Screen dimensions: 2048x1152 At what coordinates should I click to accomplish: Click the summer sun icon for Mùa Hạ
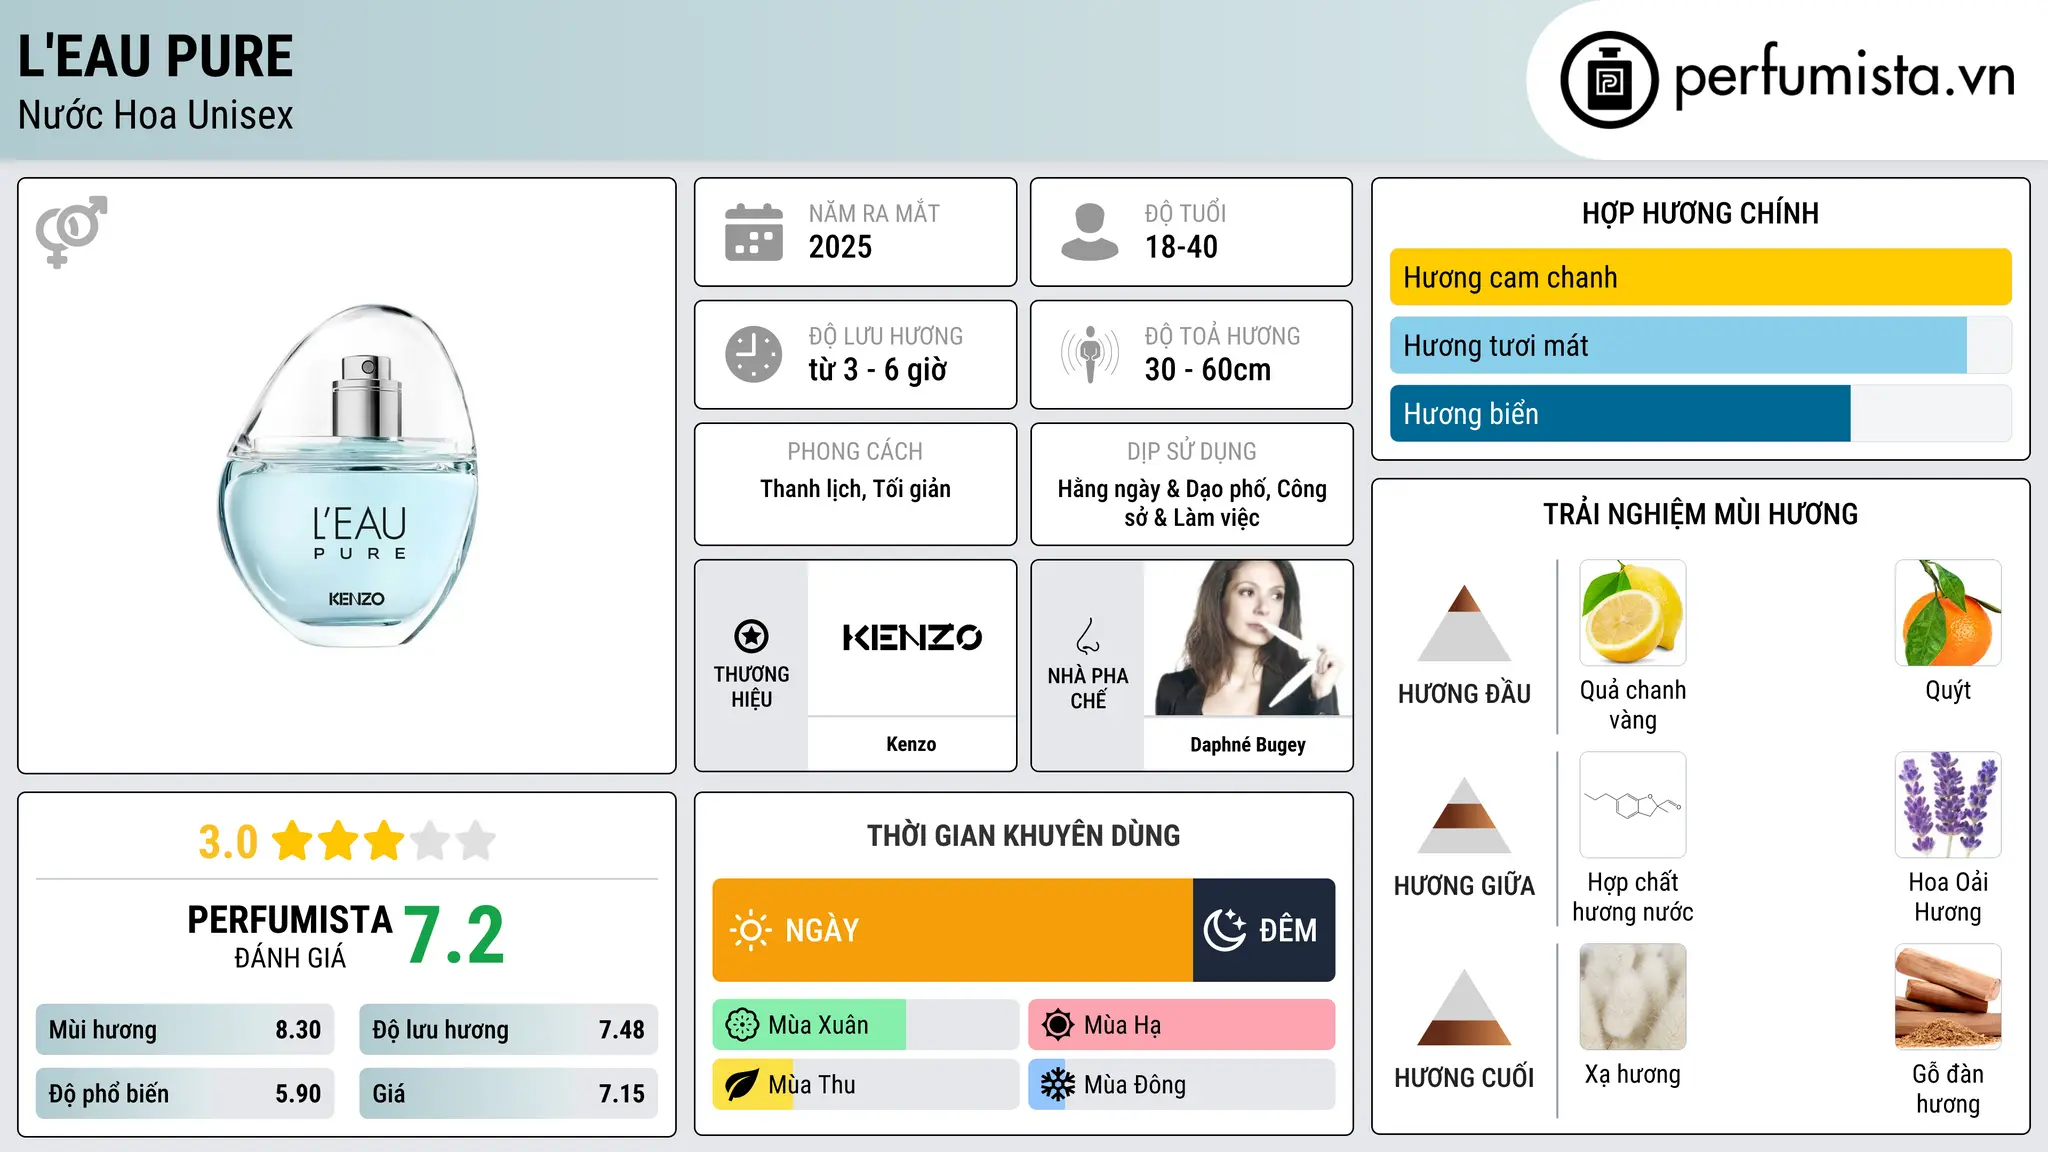click(x=1058, y=1025)
